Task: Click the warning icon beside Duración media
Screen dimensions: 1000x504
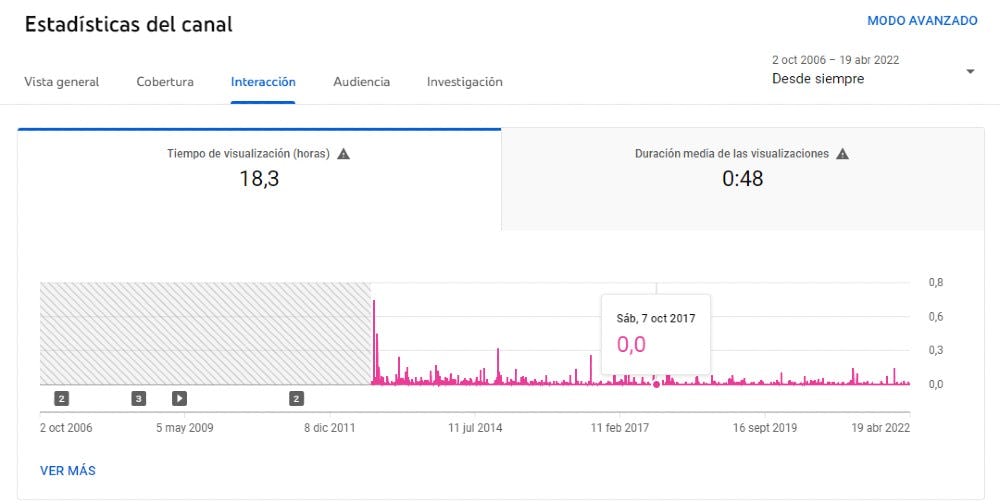Action: pos(842,154)
